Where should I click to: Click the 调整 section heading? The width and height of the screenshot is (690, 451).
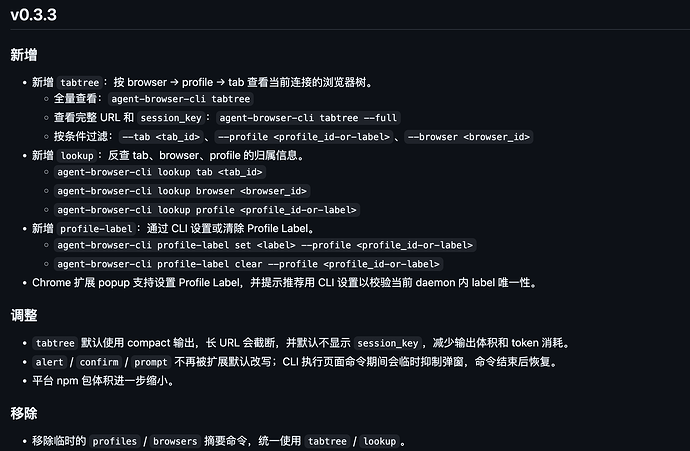(24, 315)
